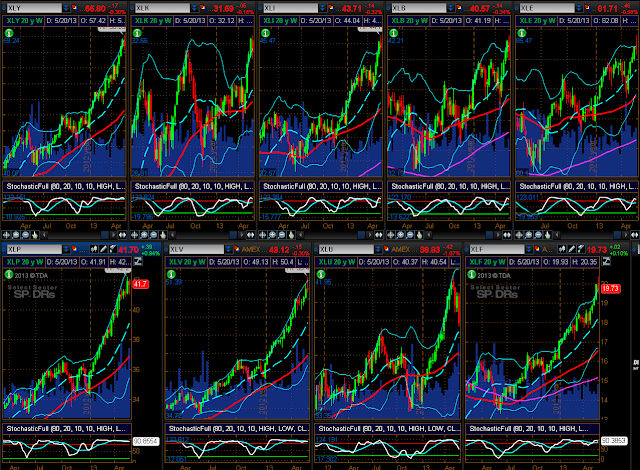Open the XLP symbol selector dropdown
The width and height of the screenshot is (640, 470).
click(67, 249)
